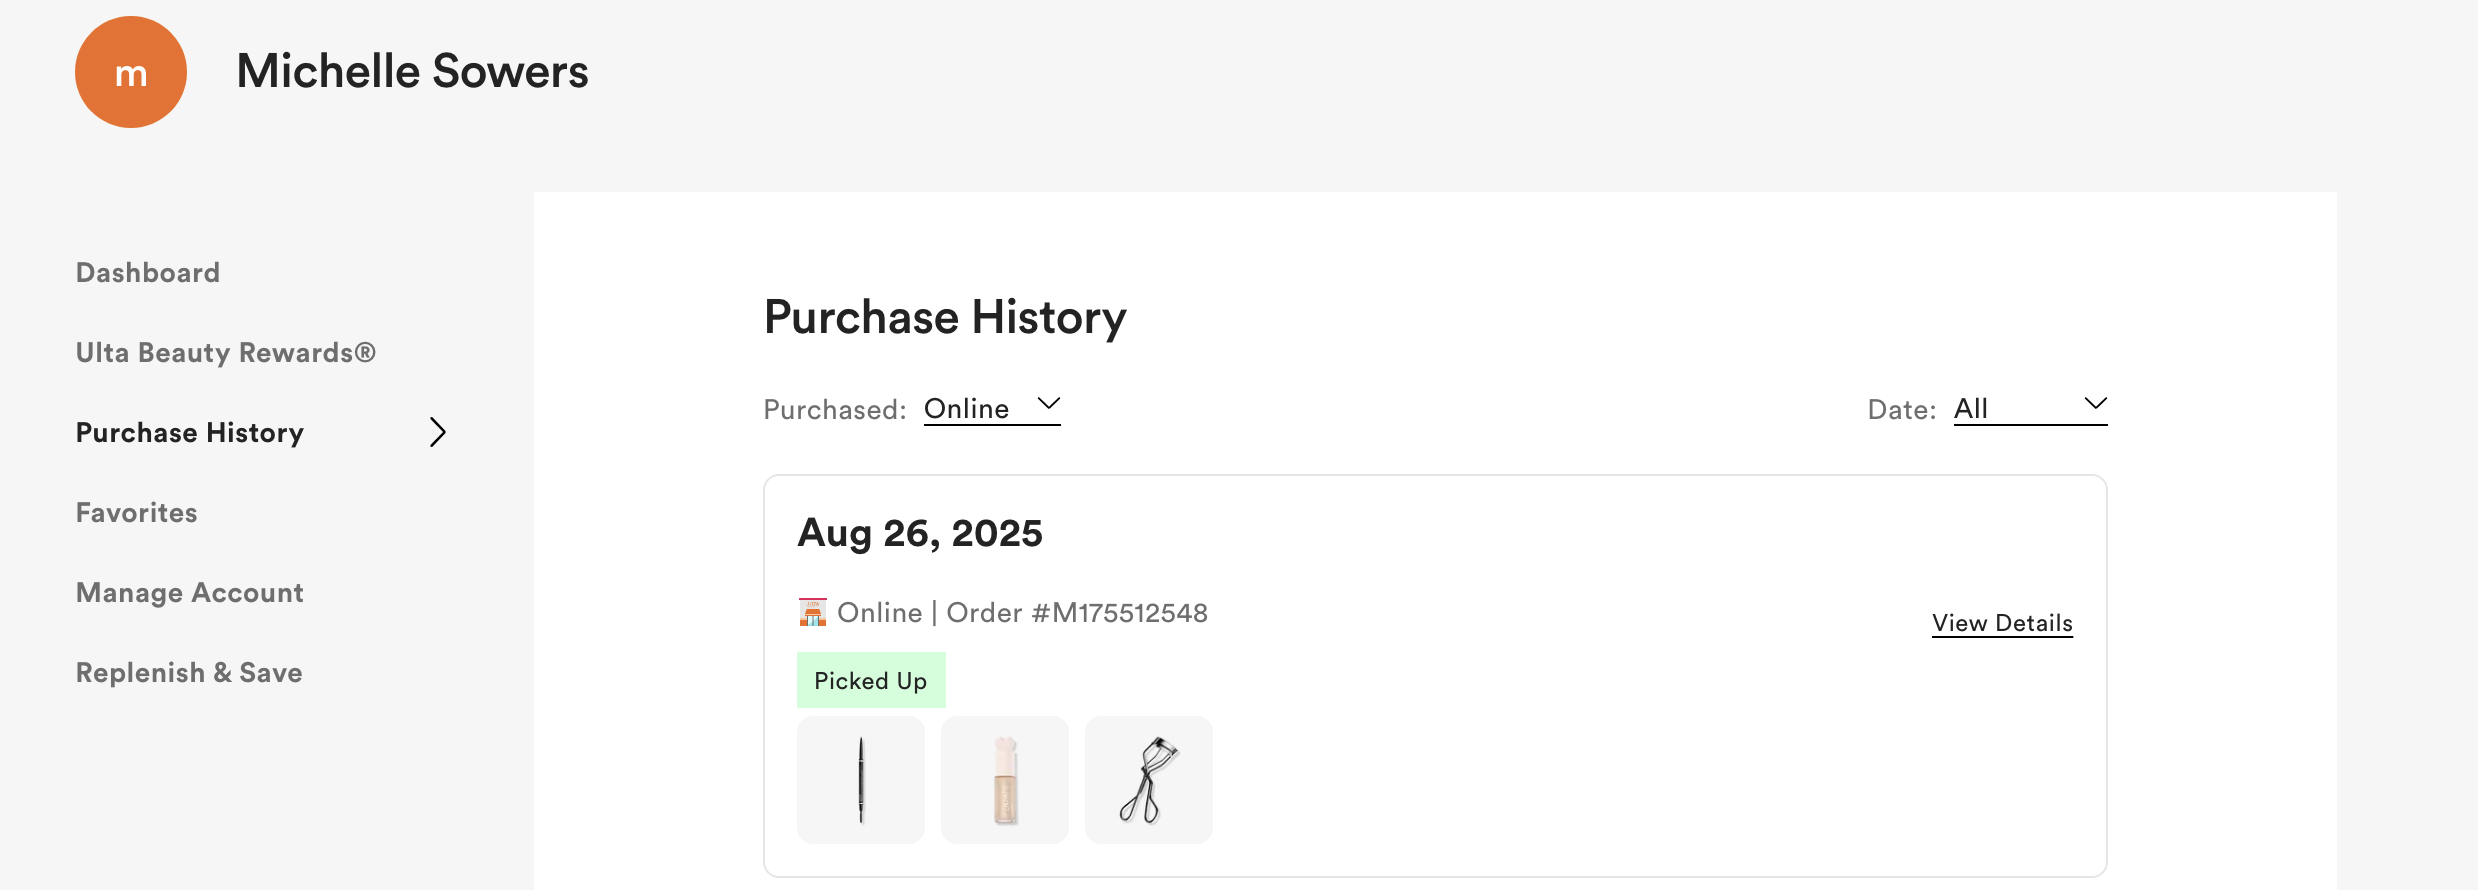
Task: Click the orange "m" profile avatar
Action: pos(131,72)
